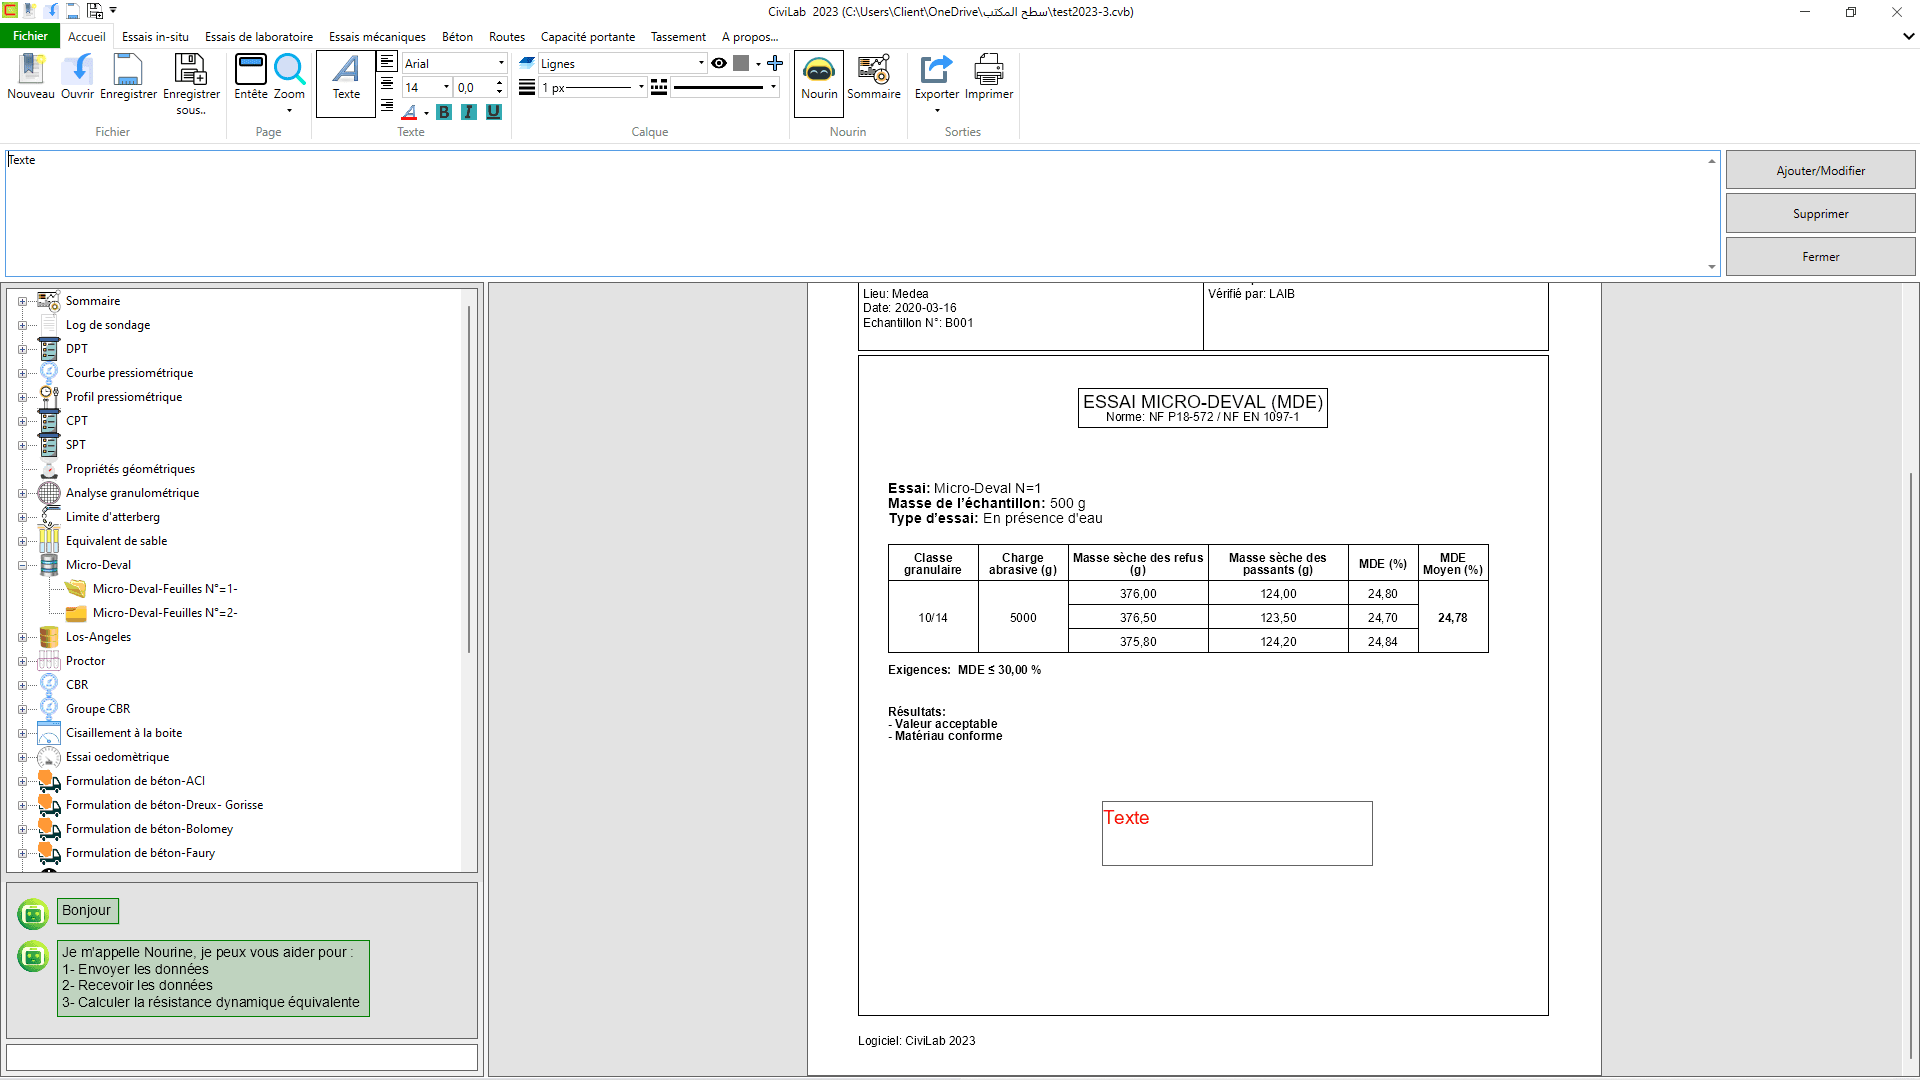Image resolution: width=1920 pixels, height=1080 pixels.
Task: Collapse the ribbon with the chevron
Action: (x=1908, y=36)
